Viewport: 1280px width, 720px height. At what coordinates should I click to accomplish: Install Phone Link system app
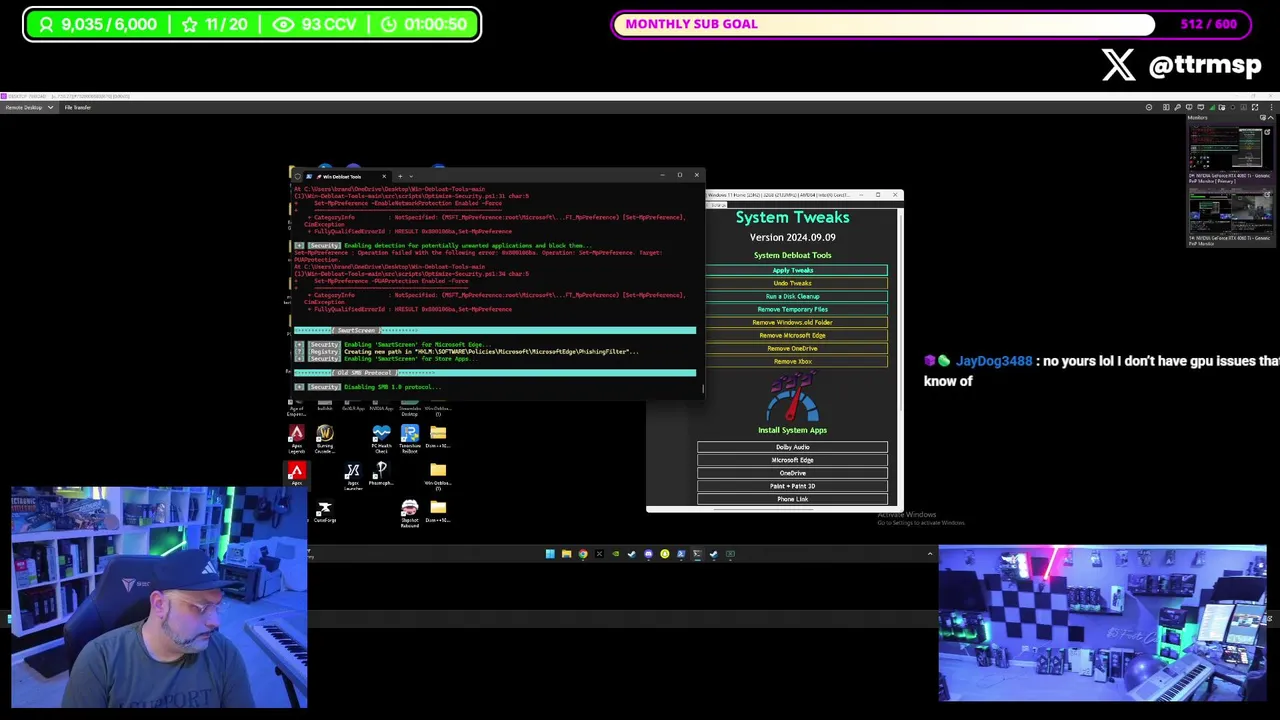pos(792,499)
